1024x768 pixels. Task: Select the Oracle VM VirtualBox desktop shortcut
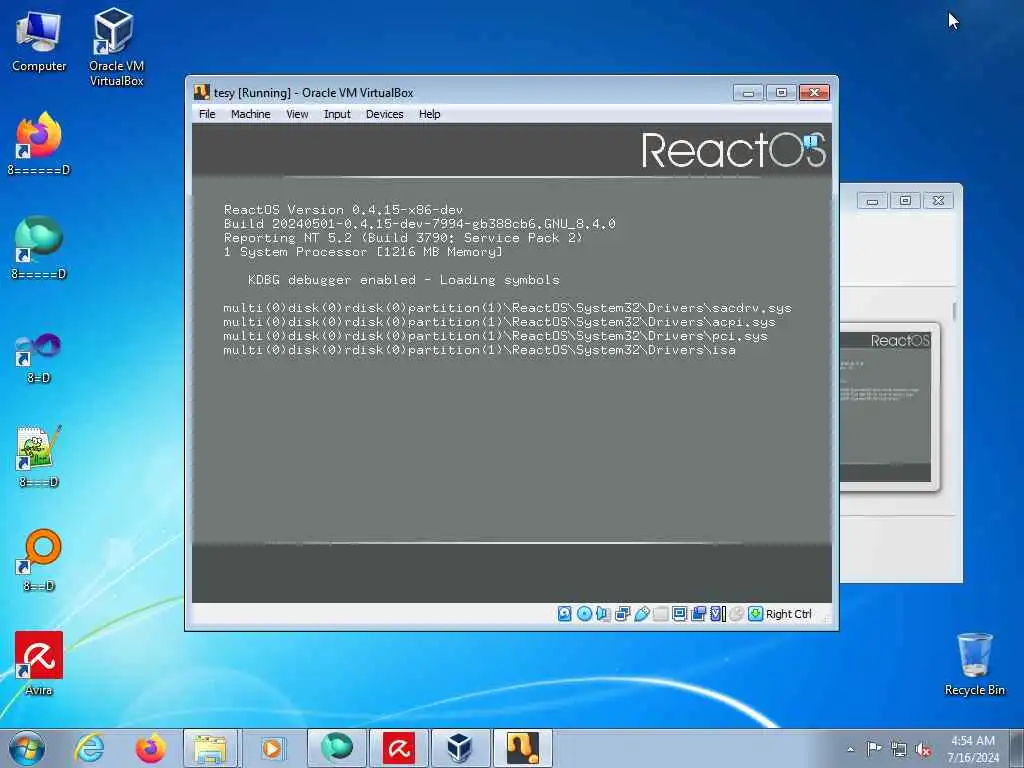click(116, 47)
